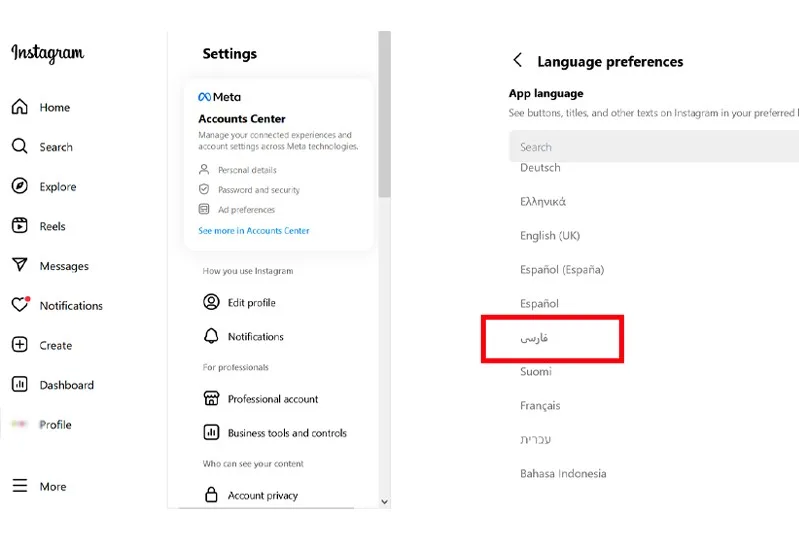
Task: Go back with the chevron beside Language preferences
Action: 517,60
